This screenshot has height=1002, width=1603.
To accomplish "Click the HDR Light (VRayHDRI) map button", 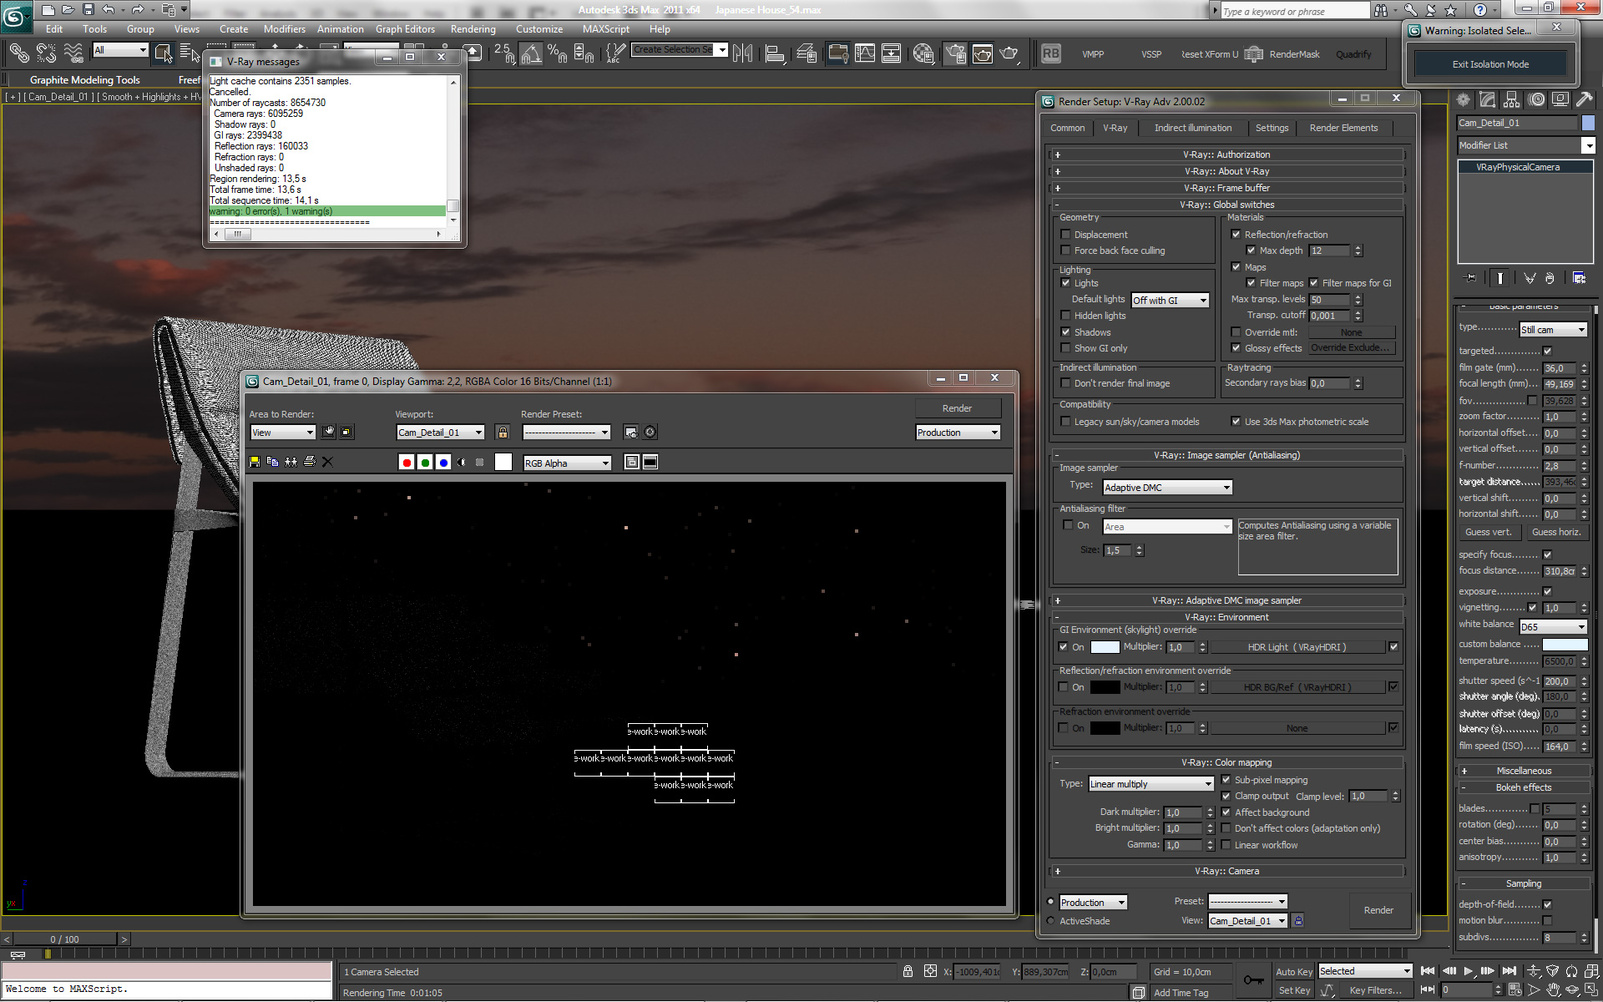I will [1297, 647].
